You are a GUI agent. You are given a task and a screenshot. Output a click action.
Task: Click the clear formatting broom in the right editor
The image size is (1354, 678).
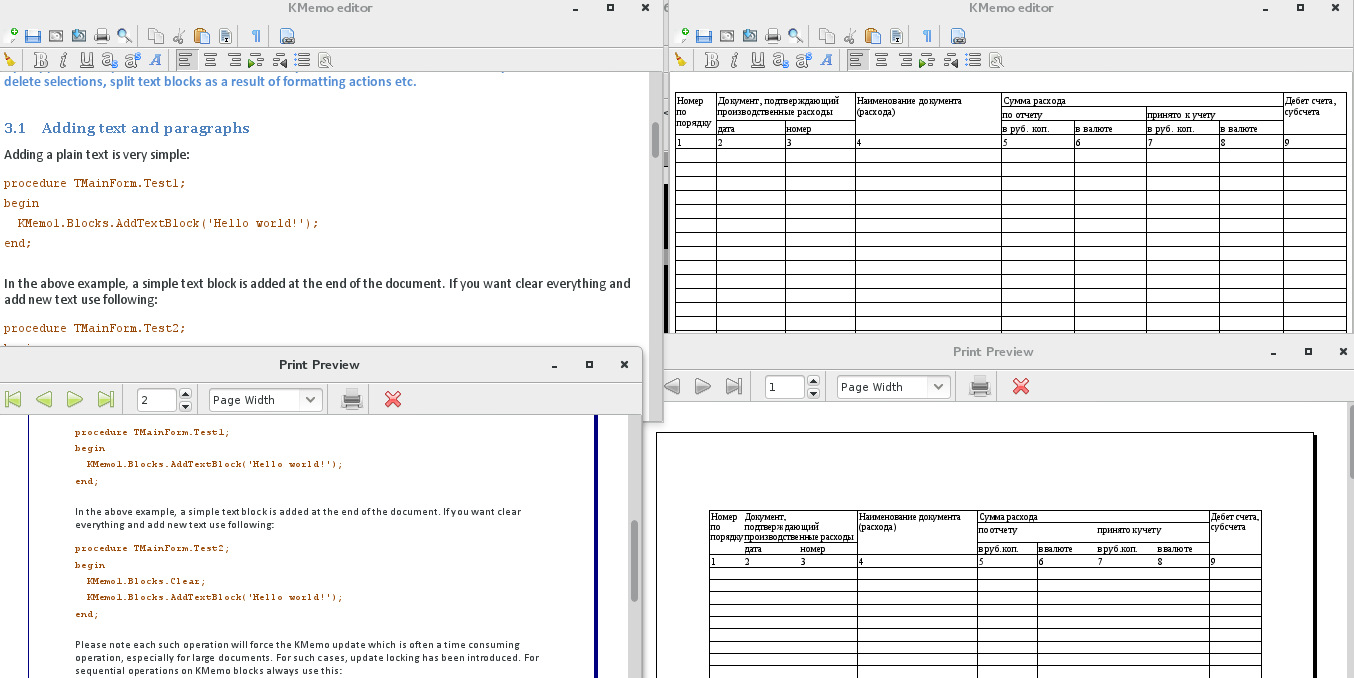coord(684,60)
